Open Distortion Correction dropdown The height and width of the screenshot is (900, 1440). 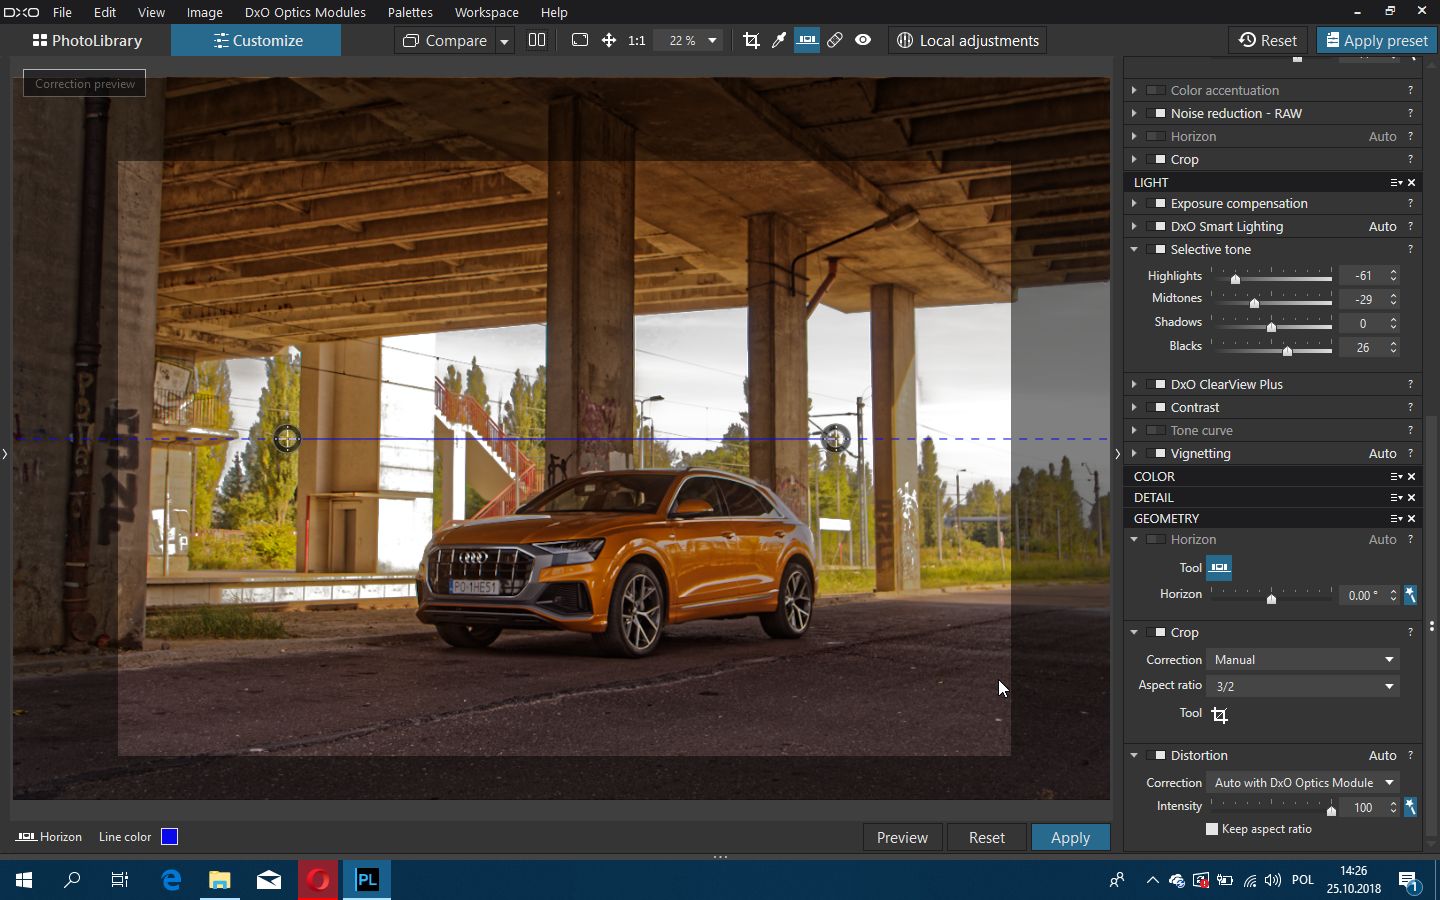point(1304,783)
